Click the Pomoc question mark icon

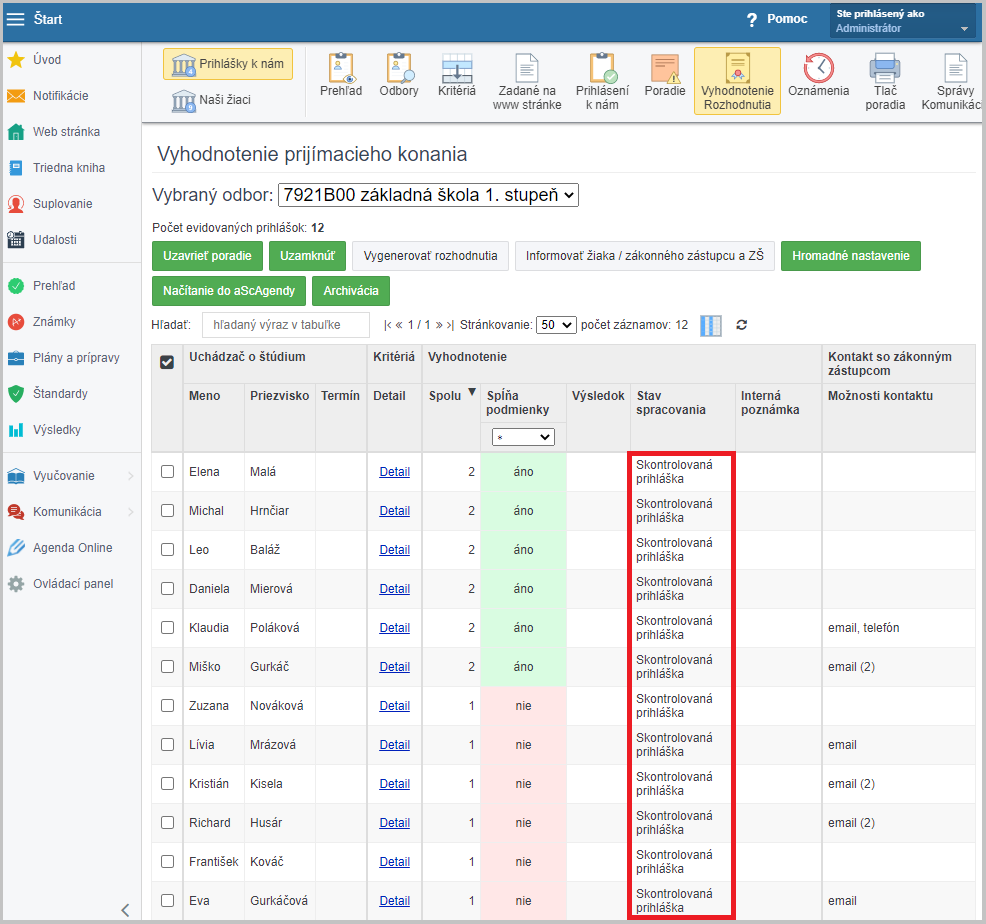(751, 20)
